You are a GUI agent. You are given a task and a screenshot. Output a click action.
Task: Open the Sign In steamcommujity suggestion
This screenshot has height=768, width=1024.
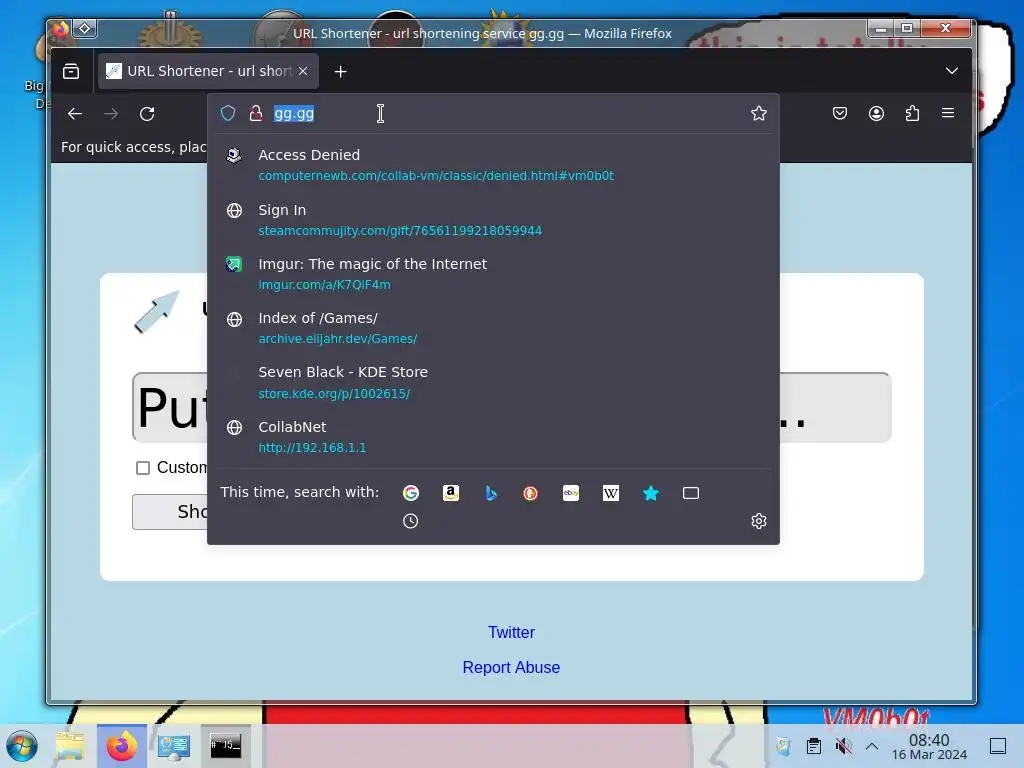coord(493,219)
